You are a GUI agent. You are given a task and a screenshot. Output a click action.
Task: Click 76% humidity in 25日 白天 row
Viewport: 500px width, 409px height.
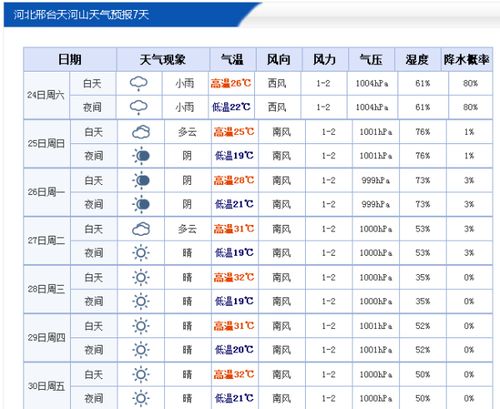(422, 132)
